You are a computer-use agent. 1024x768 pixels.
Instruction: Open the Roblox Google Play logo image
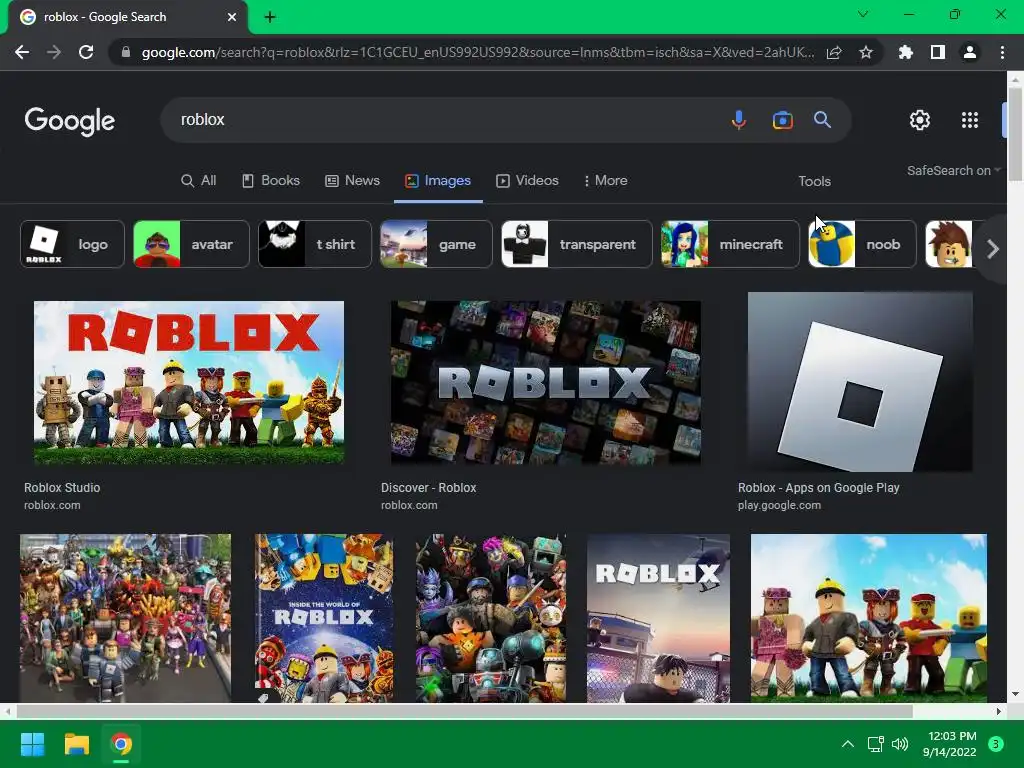coord(860,381)
